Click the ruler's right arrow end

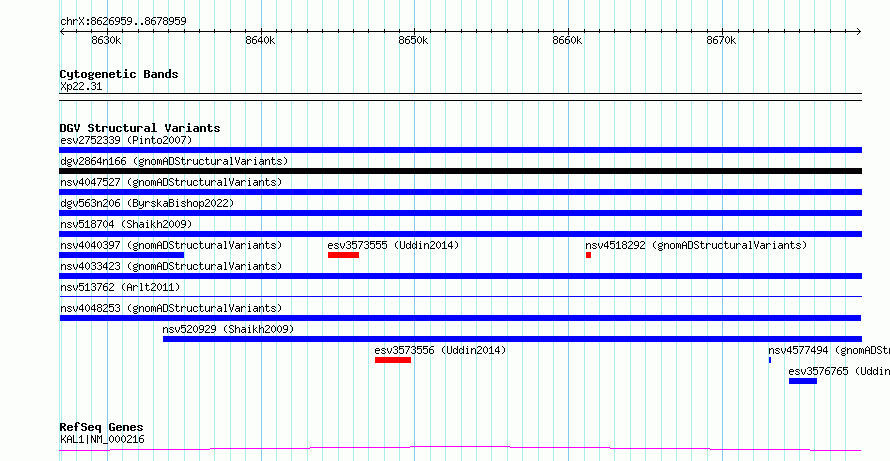(x=859, y=31)
